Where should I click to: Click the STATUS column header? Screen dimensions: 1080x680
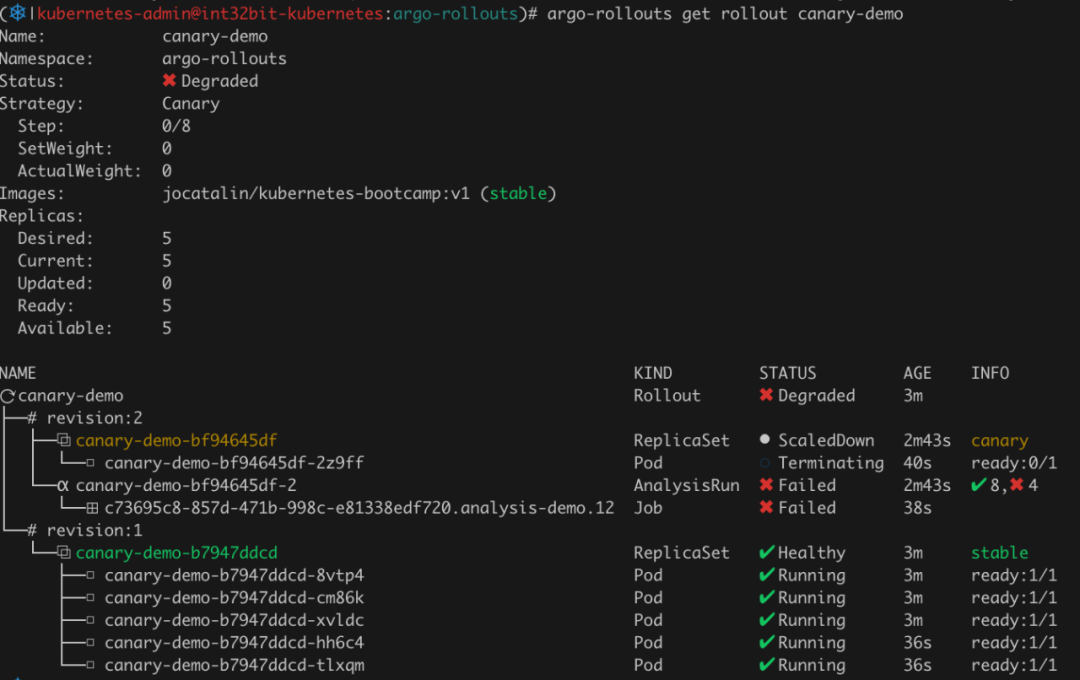787,373
